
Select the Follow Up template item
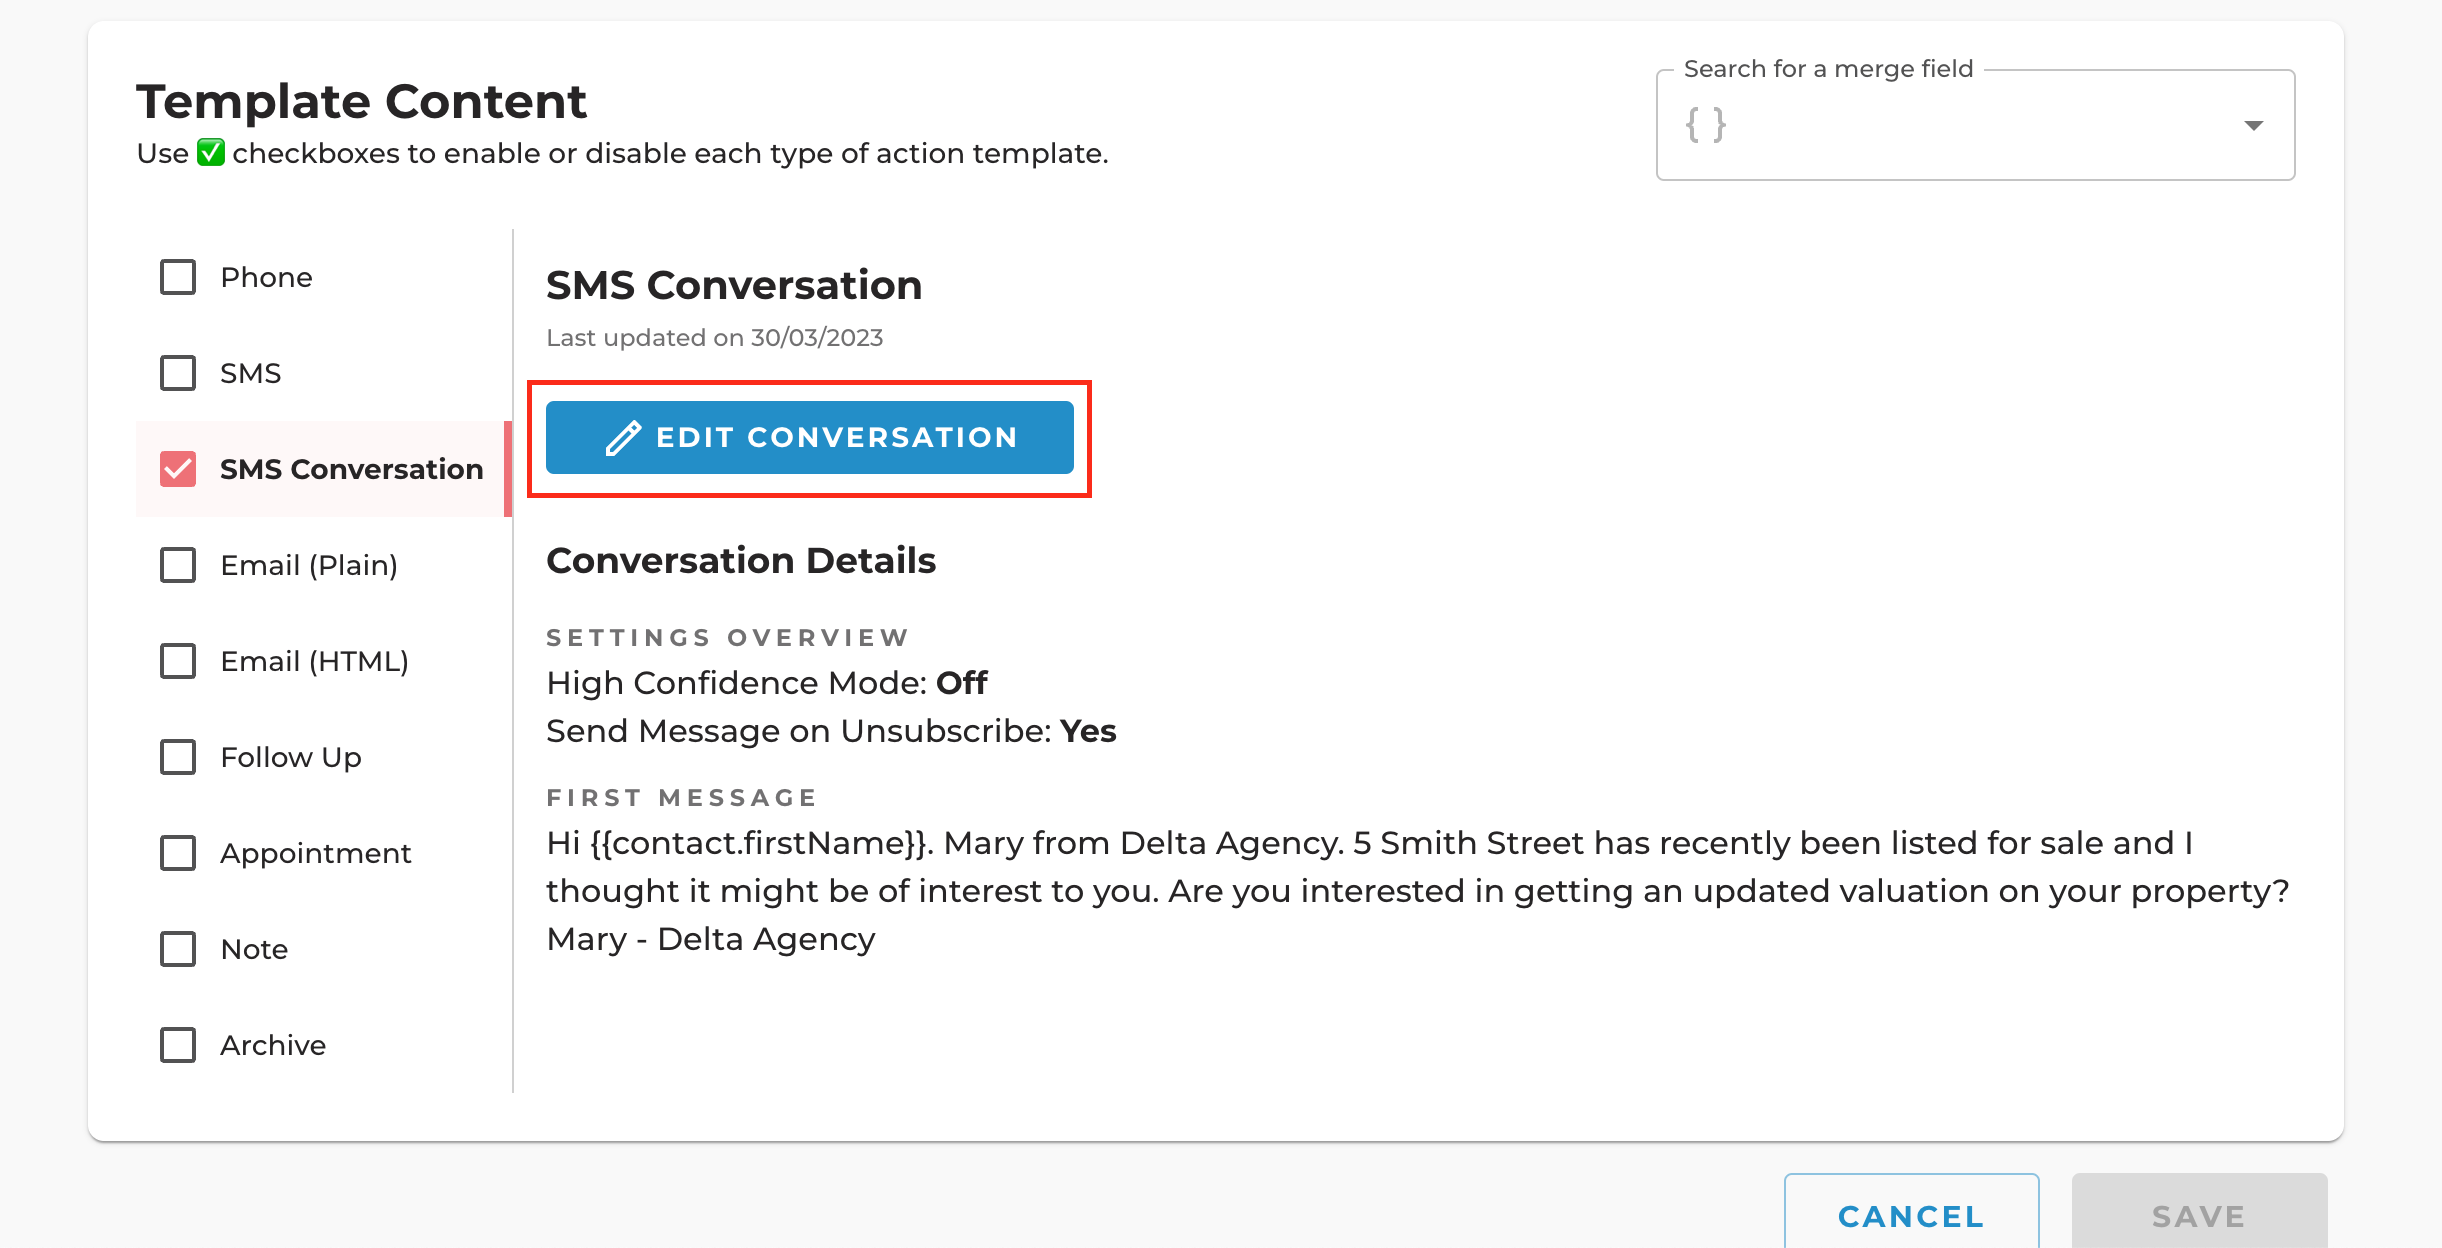pyautogui.click(x=324, y=757)
